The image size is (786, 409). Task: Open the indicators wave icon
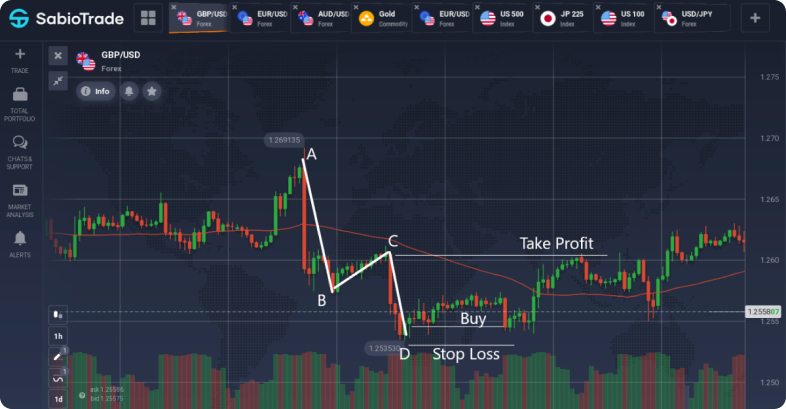[x=58, y=378]
